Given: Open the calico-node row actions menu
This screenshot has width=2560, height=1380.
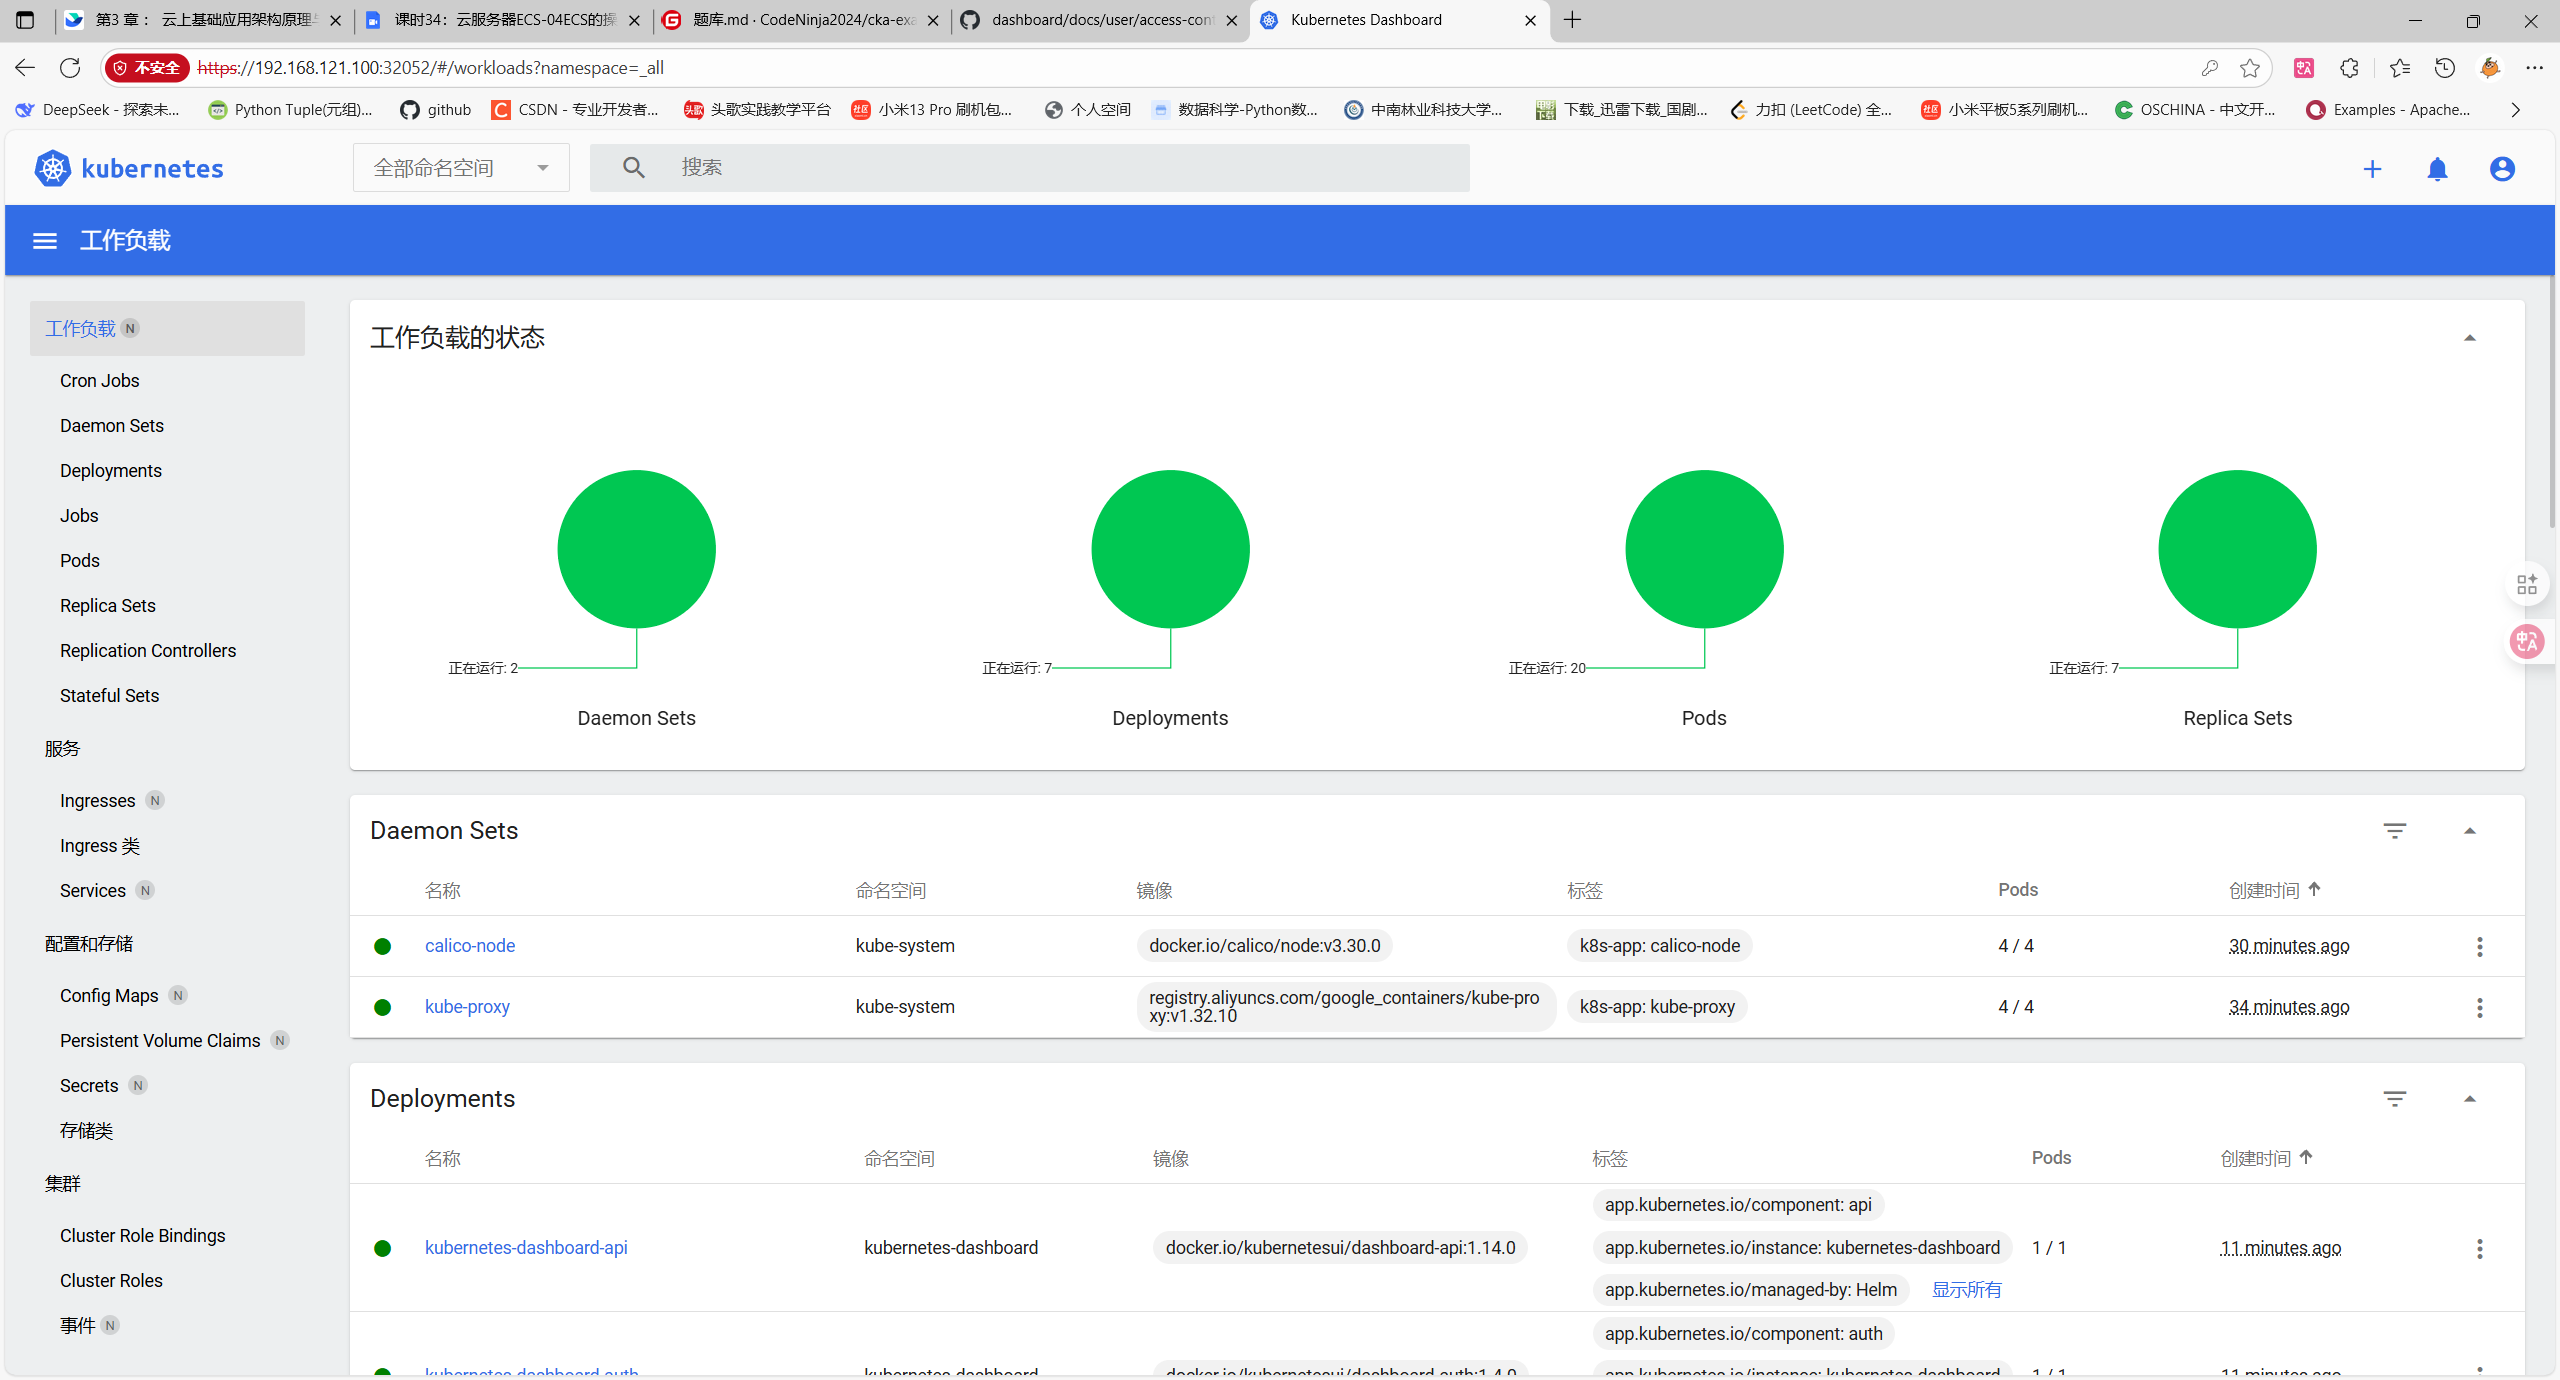Looking at the screenshot, I should click(x=2479, y=946).
